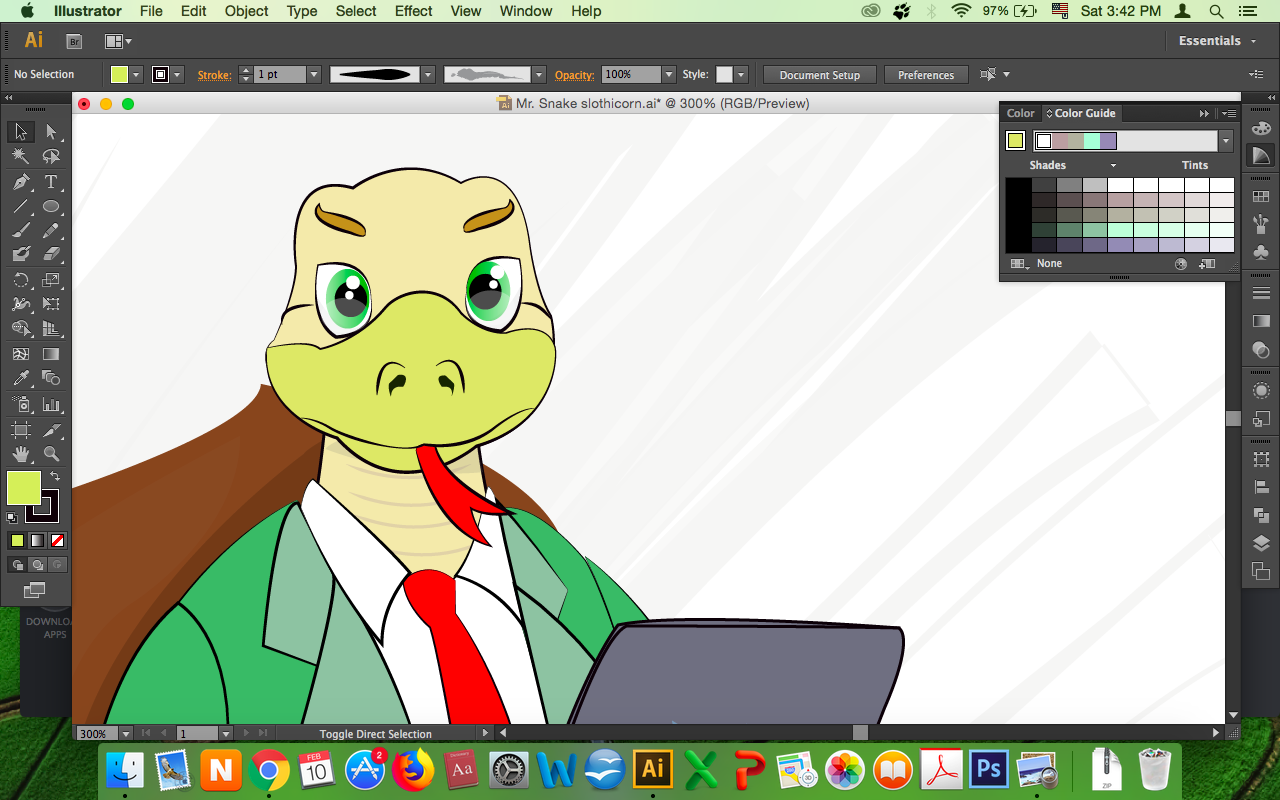Select the Column Graph tool
The height and width of the screenshot is (800, 1280).
pos(51,405)
